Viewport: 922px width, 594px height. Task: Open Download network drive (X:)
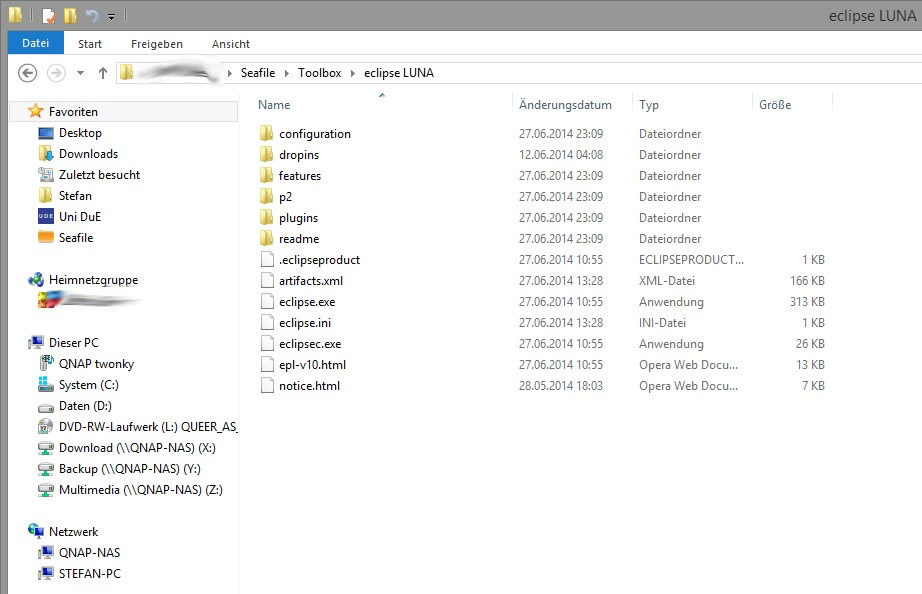(x=137, y=448)
